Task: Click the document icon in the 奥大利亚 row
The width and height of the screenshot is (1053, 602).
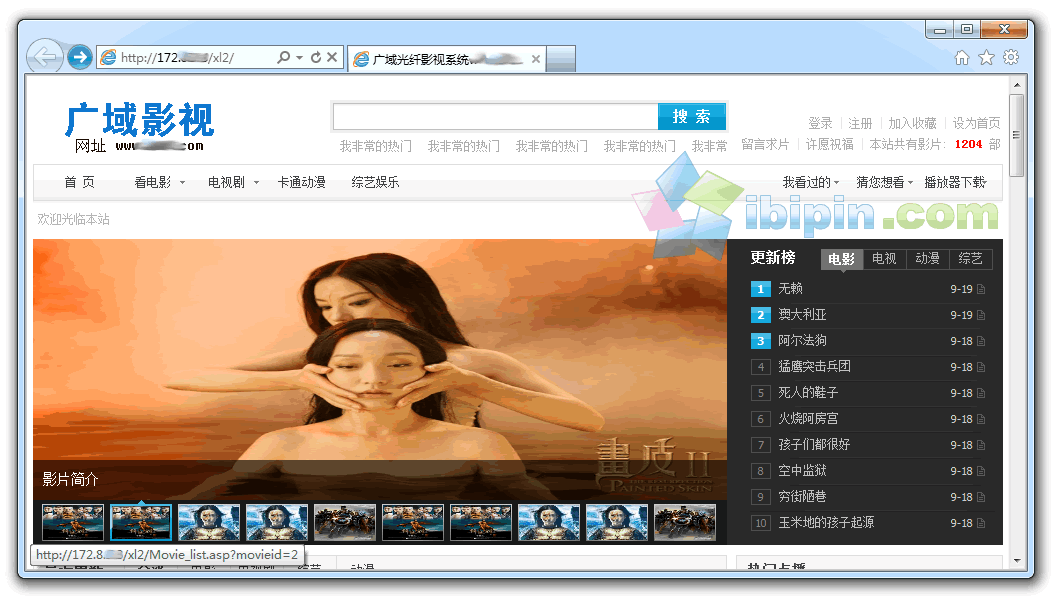Action: click(981, 315)
